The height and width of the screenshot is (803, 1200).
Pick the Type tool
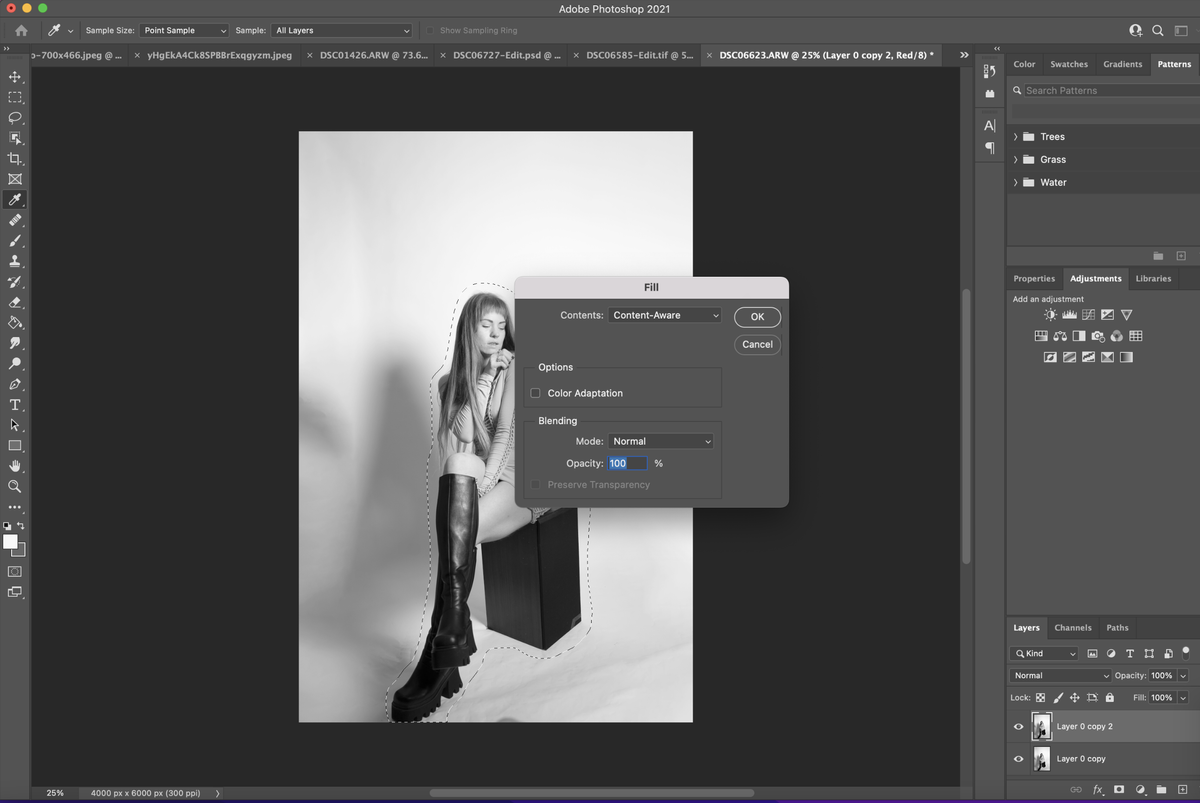(x=14, y=404)
